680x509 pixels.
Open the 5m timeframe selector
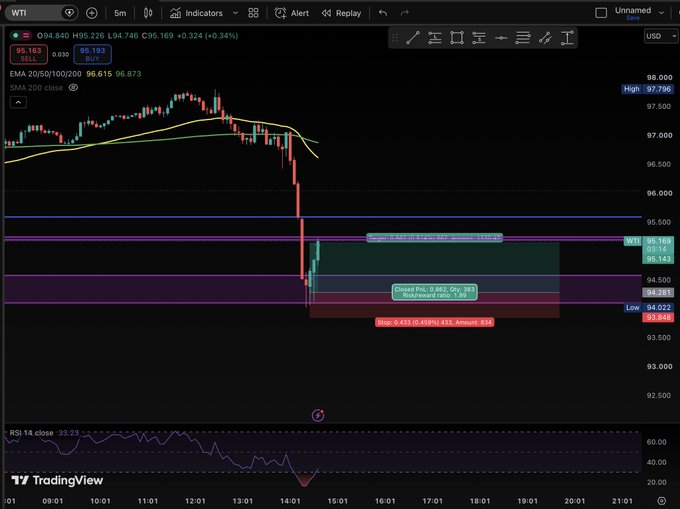click(x=120, y=13)
